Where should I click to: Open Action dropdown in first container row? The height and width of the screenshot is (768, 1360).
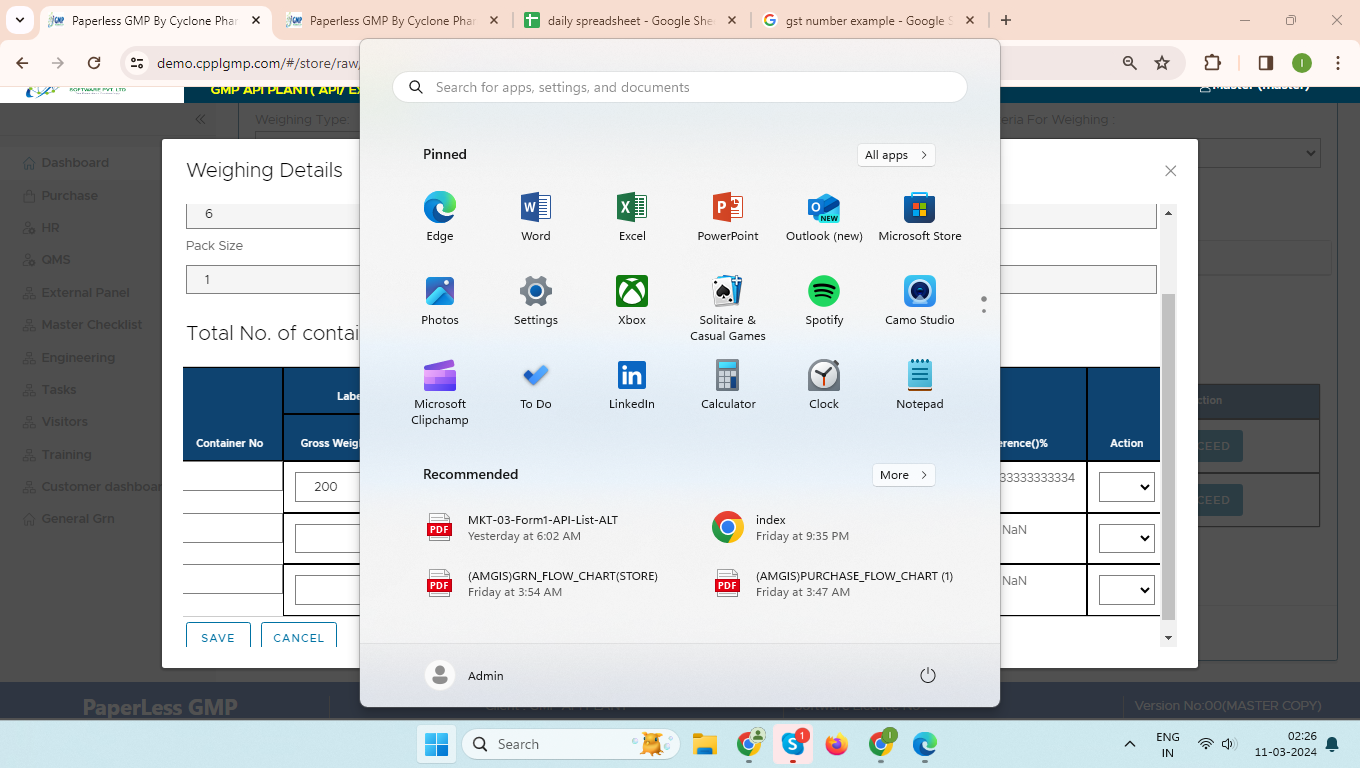pyautogui.click(x=1126, y=487)
